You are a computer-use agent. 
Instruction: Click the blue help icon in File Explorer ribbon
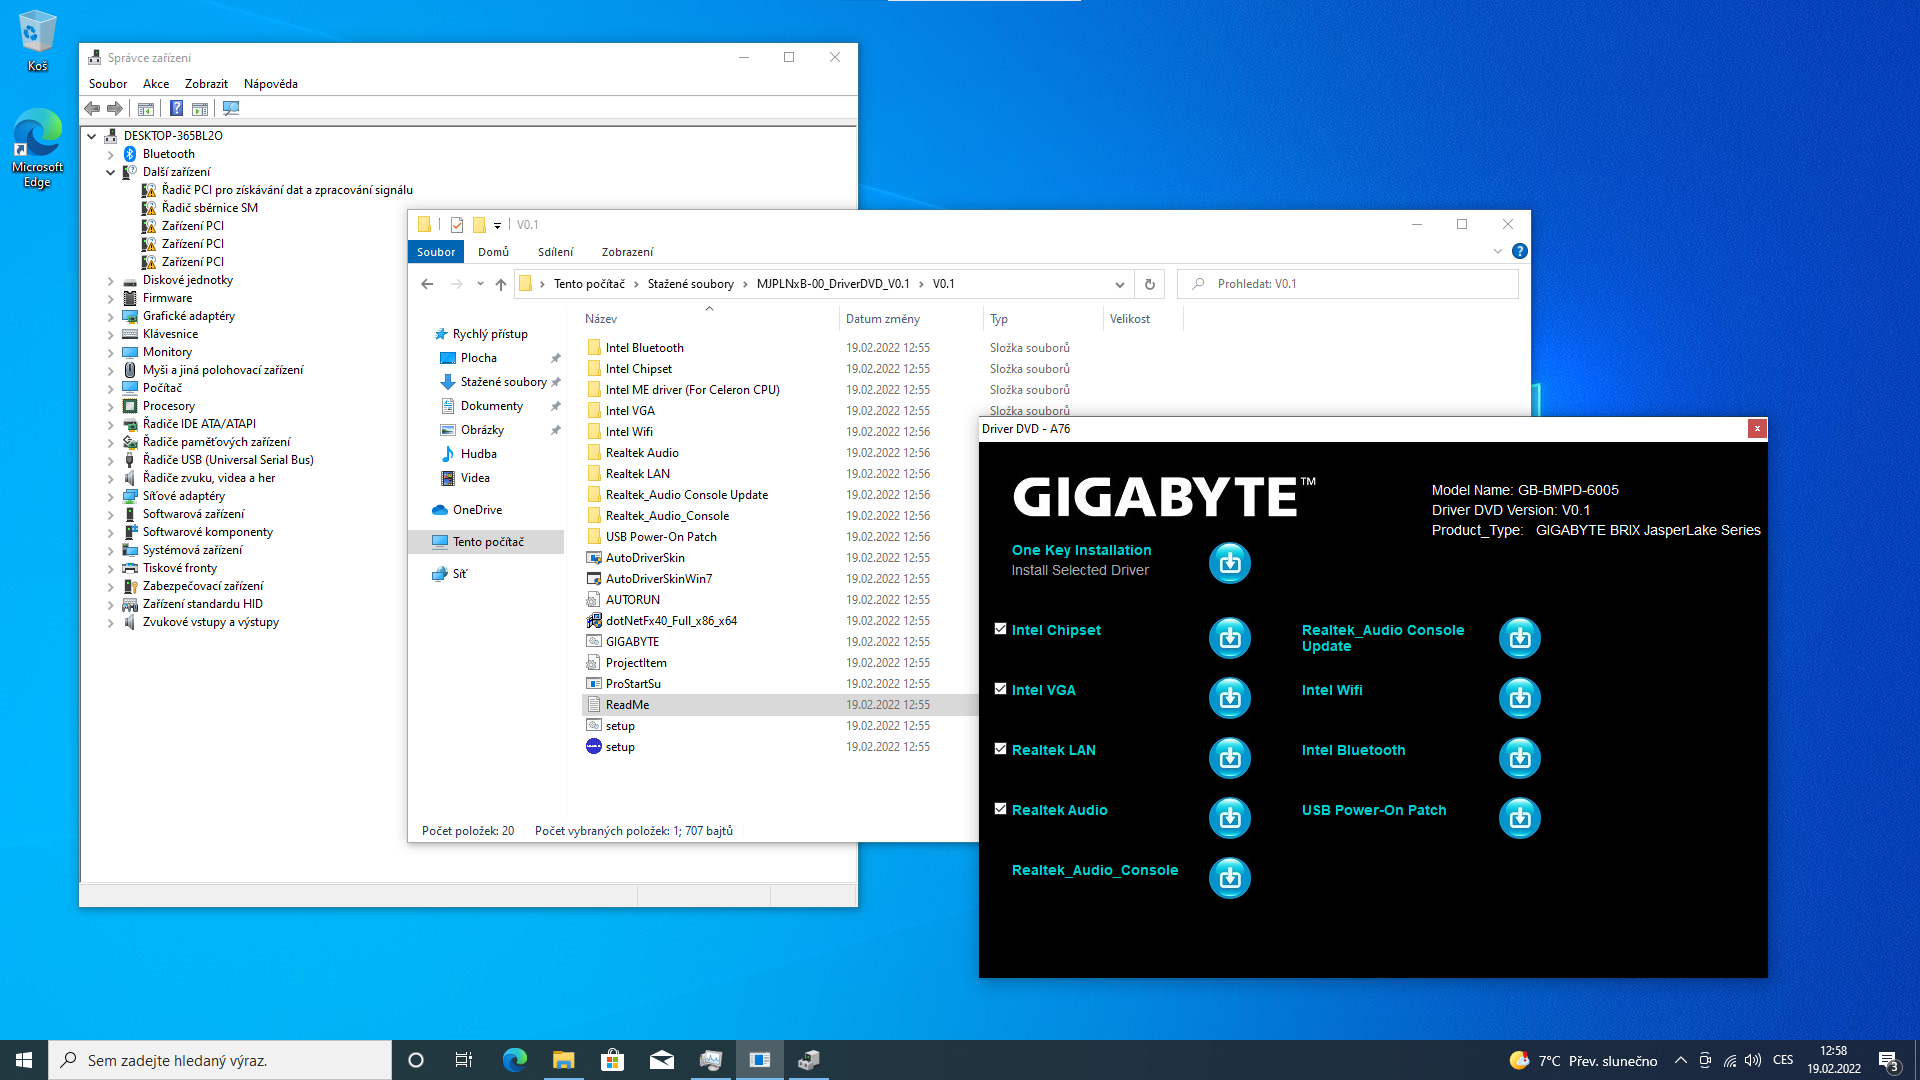coord(1520,251)
